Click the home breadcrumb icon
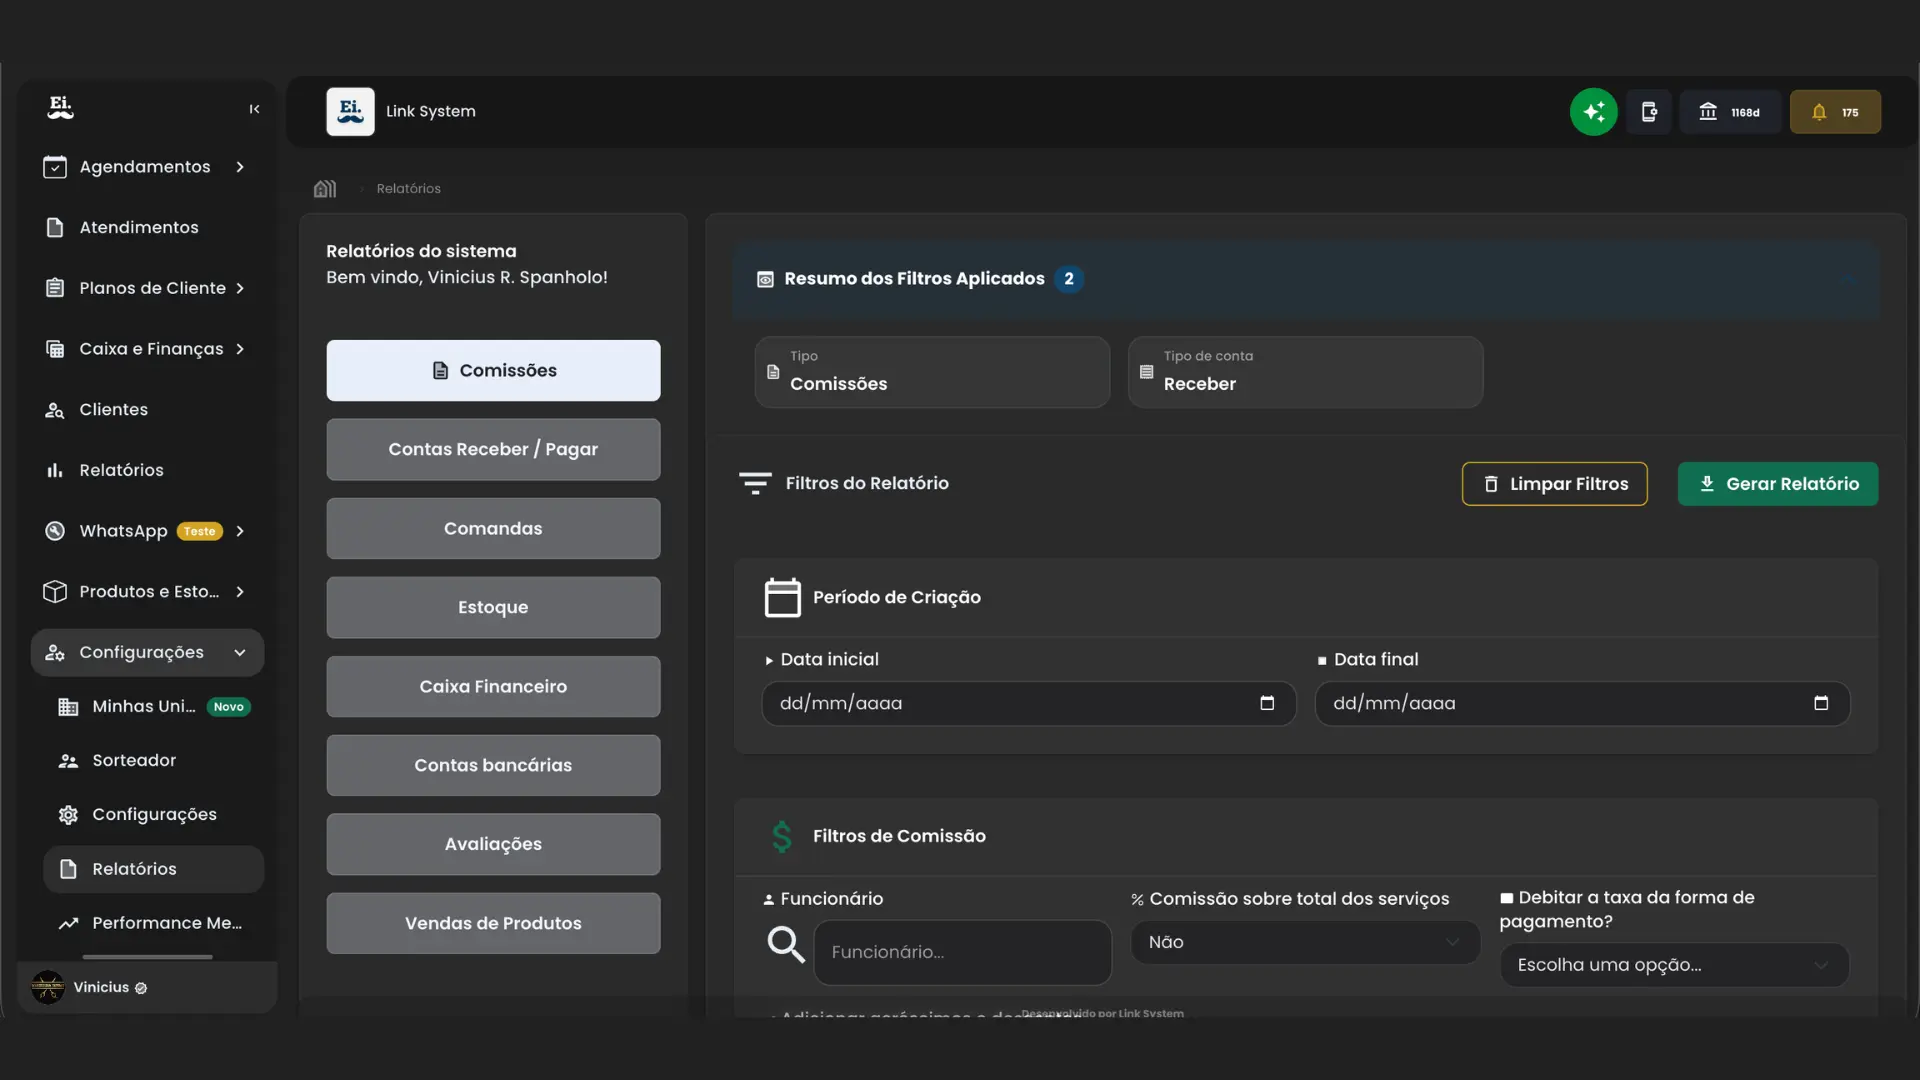The width and height of the screenshot is (1920, 1080). coord(324,188)
